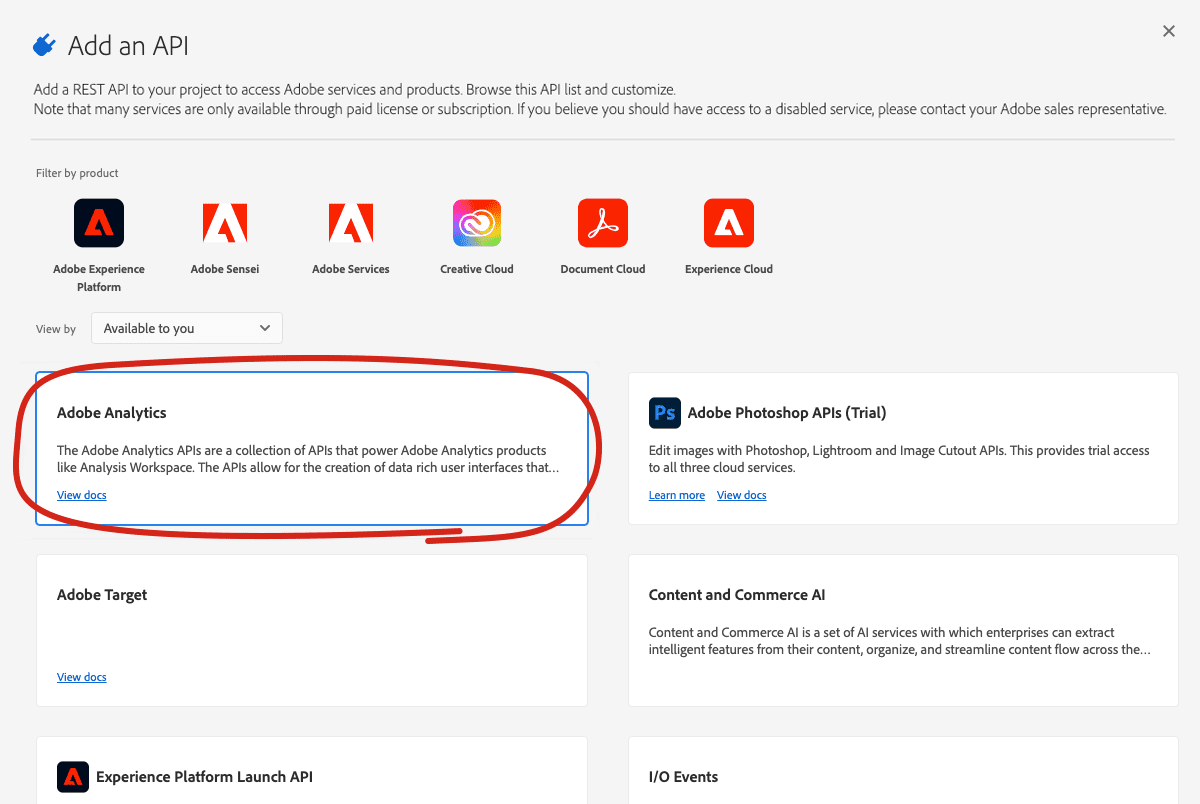Click the 'Add an API' dialog title
The width and height of the screenshot is (1200, 804).
[x=128, y=45]
